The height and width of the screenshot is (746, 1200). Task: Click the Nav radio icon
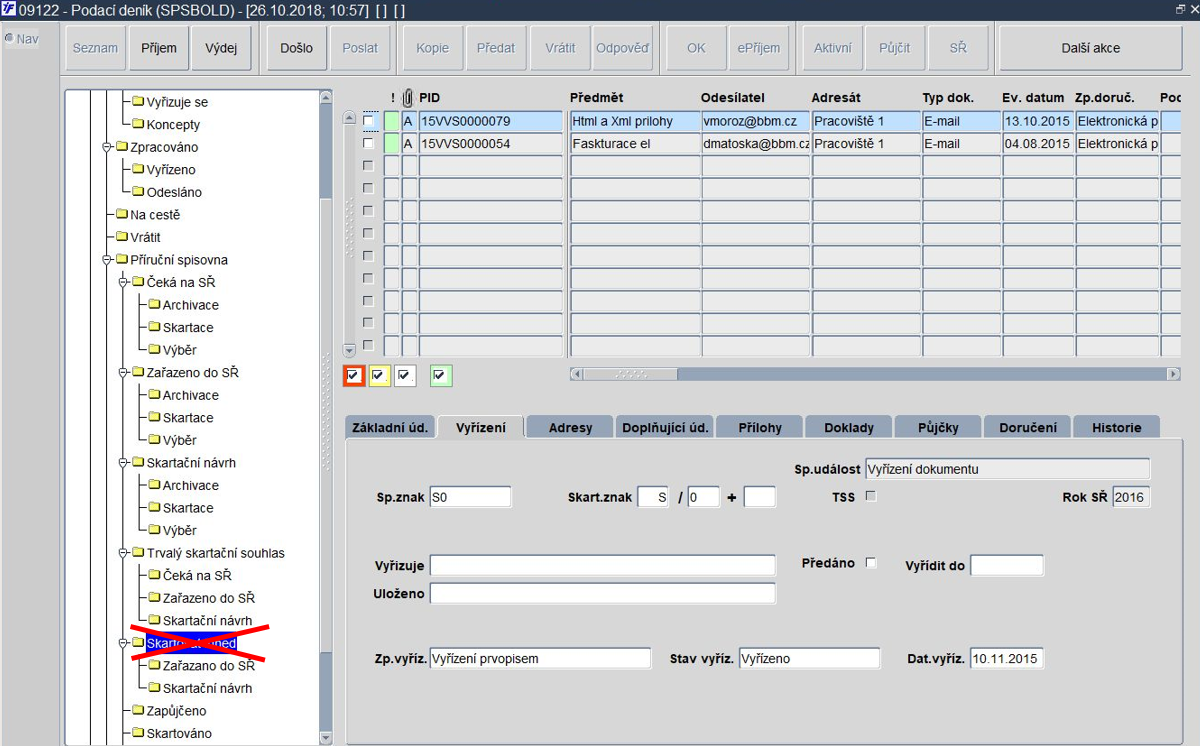pyautogui.click(x=9, y=39)
